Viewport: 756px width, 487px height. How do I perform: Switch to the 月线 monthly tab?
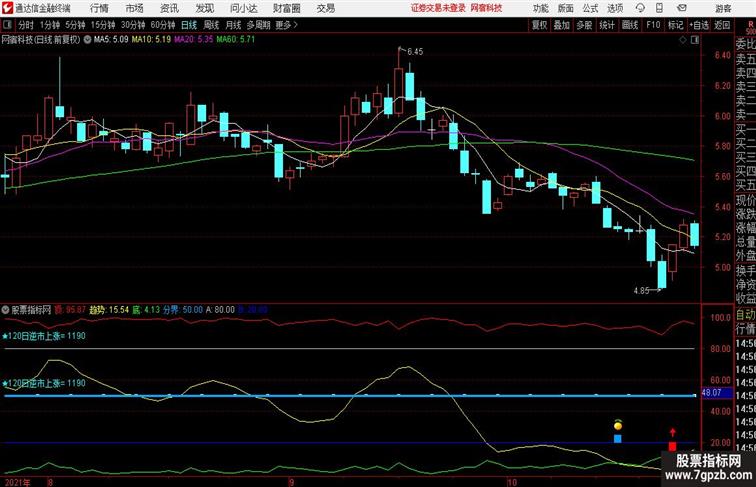coord(233,25)
